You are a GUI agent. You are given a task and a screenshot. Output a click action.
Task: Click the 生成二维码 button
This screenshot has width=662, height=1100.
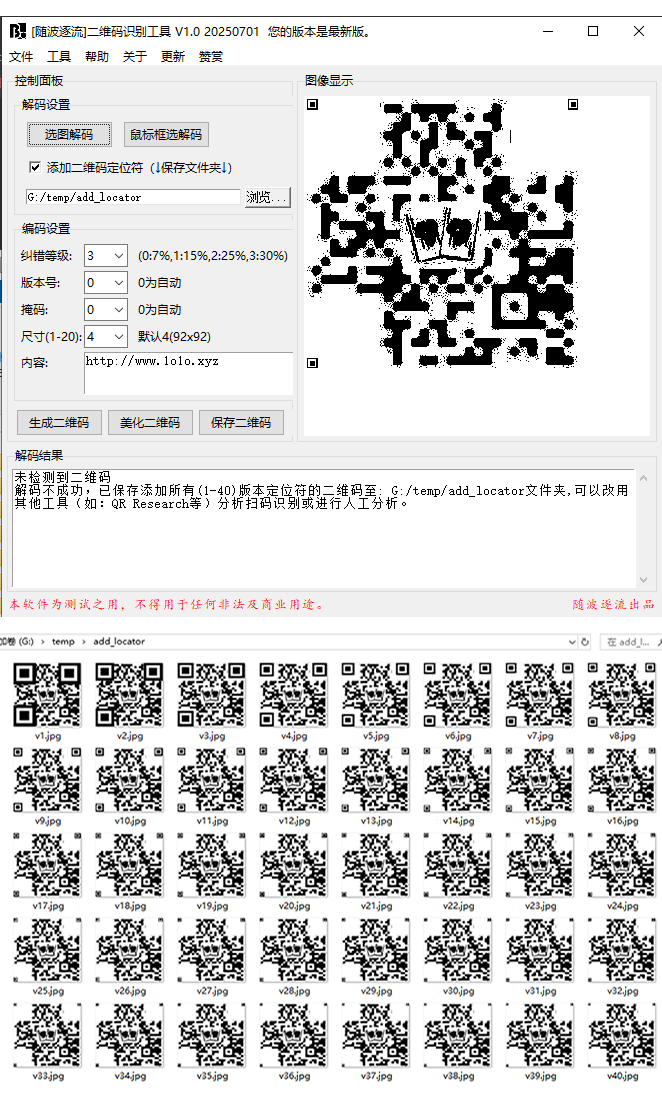[x=60, y=422]
